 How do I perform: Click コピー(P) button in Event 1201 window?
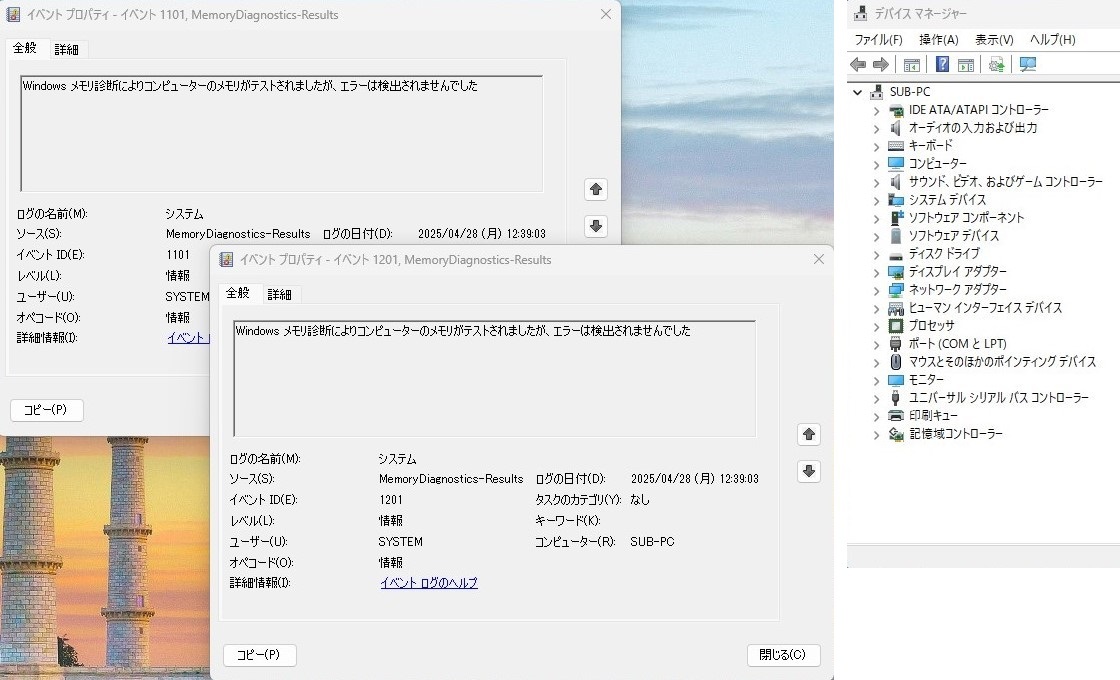click(x=259, y=655)
